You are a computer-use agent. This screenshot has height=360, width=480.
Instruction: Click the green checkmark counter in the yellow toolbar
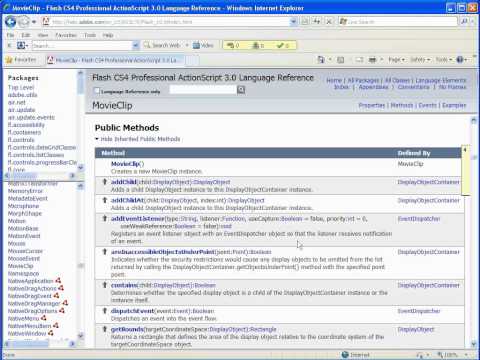point(283,45)
